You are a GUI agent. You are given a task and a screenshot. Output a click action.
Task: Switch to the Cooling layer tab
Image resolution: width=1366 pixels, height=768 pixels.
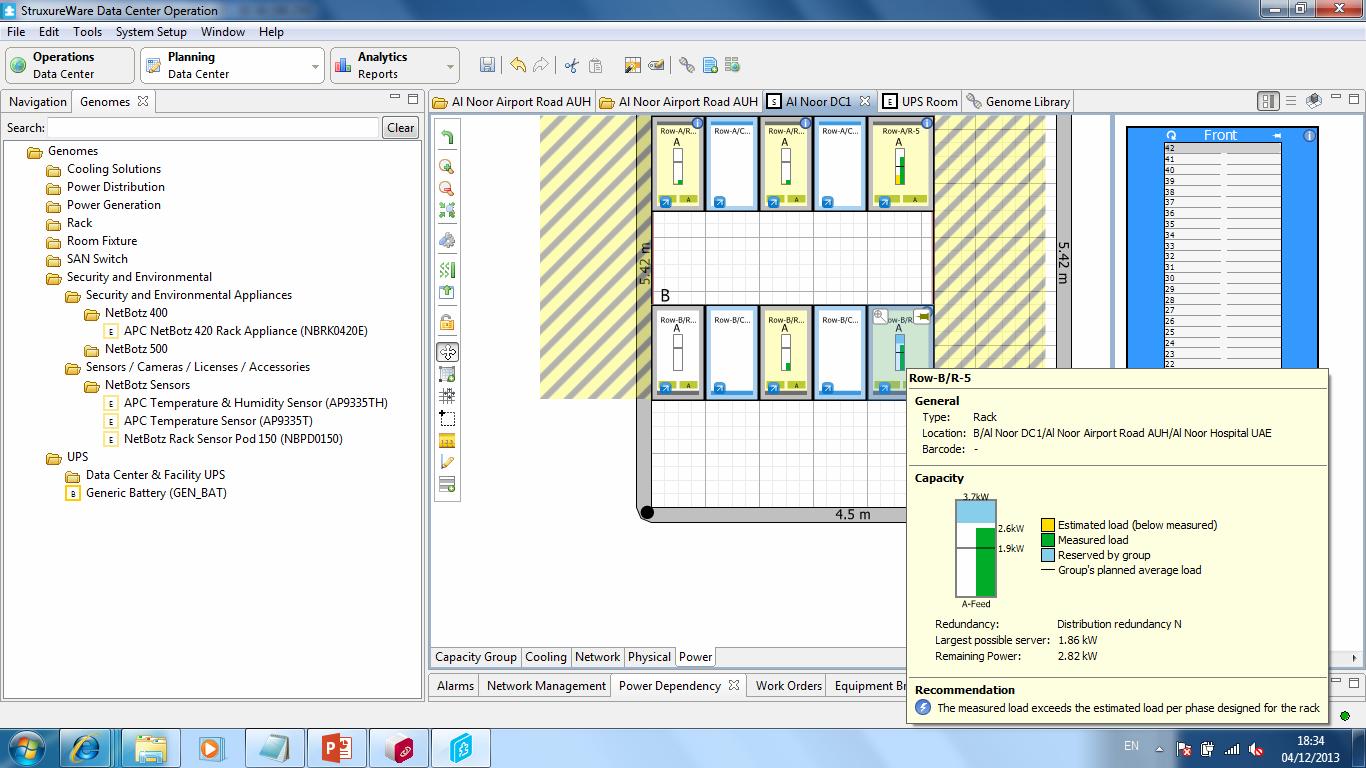(546, 657)
